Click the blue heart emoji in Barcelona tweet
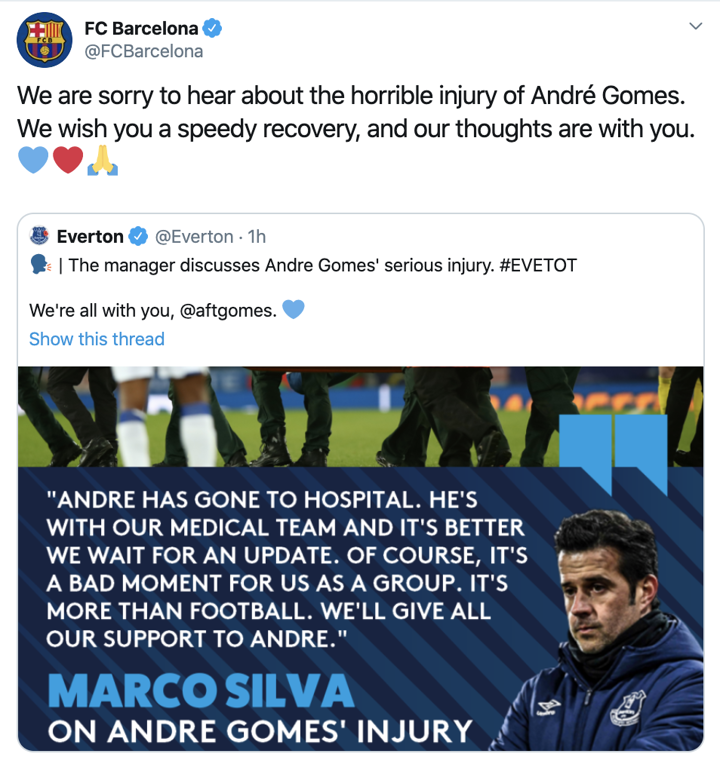This screenshot has height=757, width=720. (33, 160)
